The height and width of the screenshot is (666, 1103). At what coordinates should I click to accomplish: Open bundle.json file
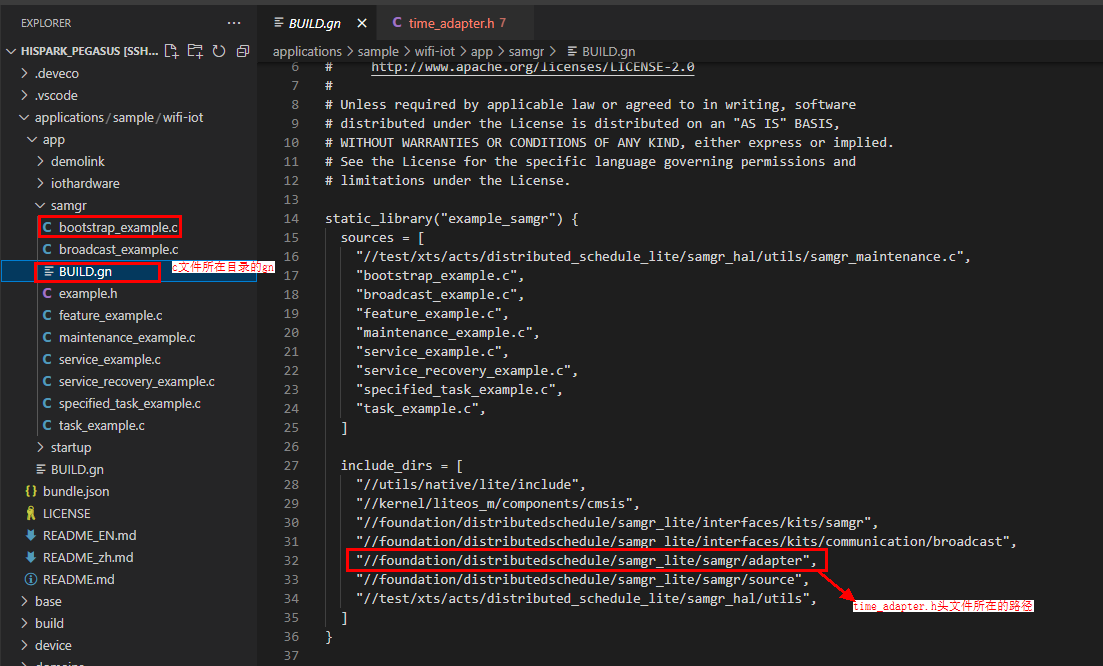(x=76, y=492)
